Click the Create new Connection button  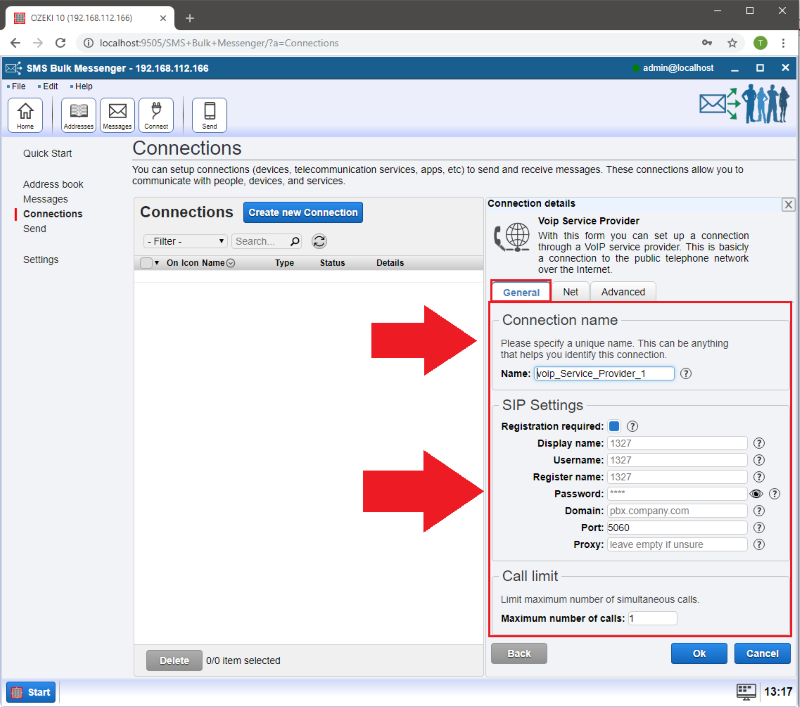(303, 213)
